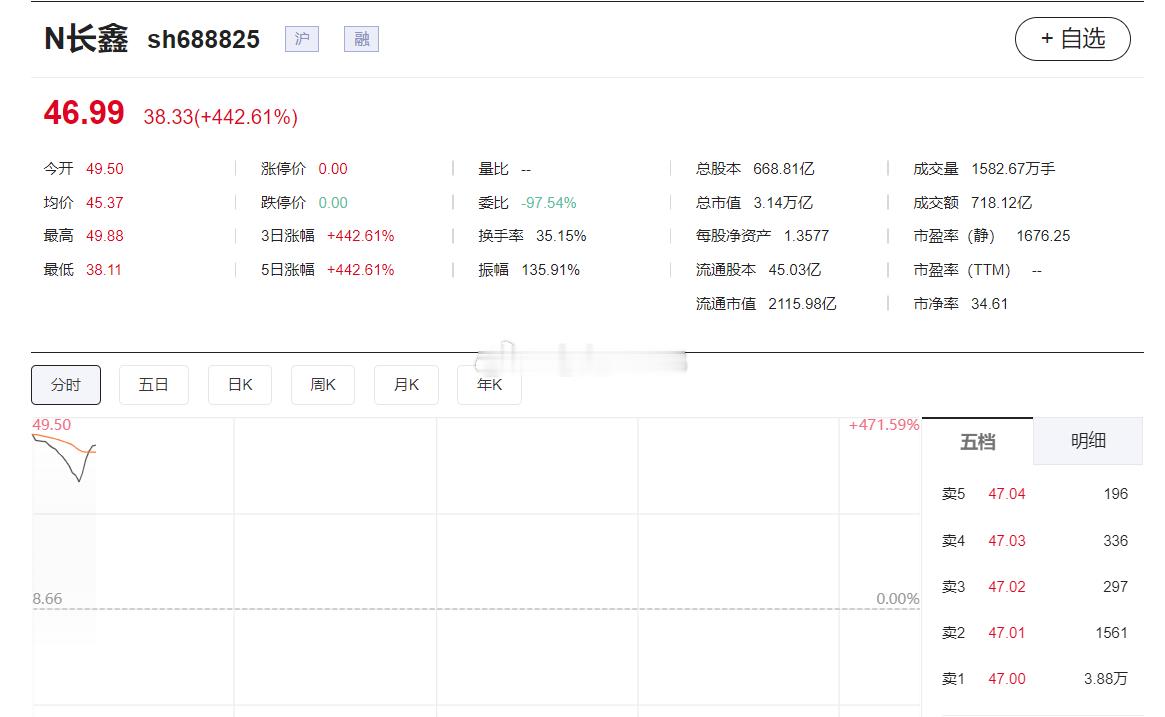Switch to the 五日 chart tab
The height and width of the screenshot is (717, 1165).
[153, 385]
